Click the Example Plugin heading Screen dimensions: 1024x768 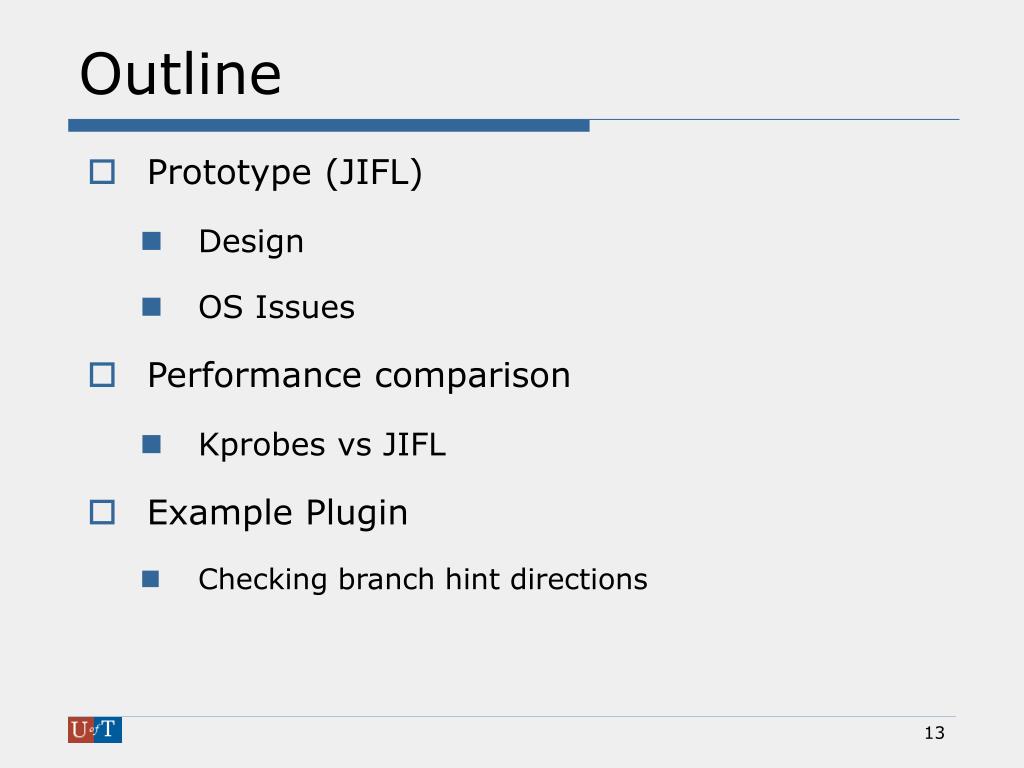tap(278, 513)
